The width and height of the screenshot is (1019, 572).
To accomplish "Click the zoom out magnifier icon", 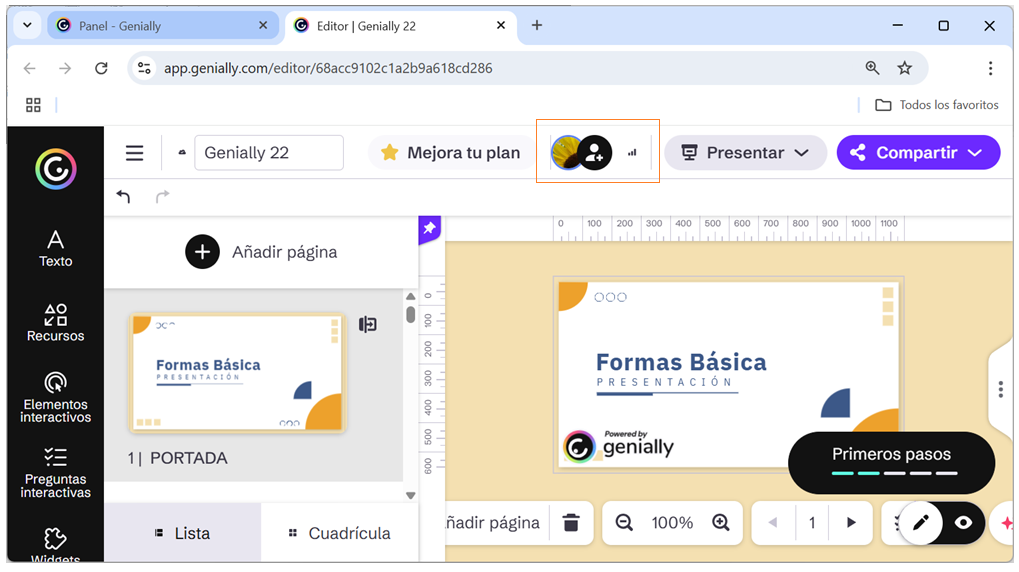I will pos(625,522).
